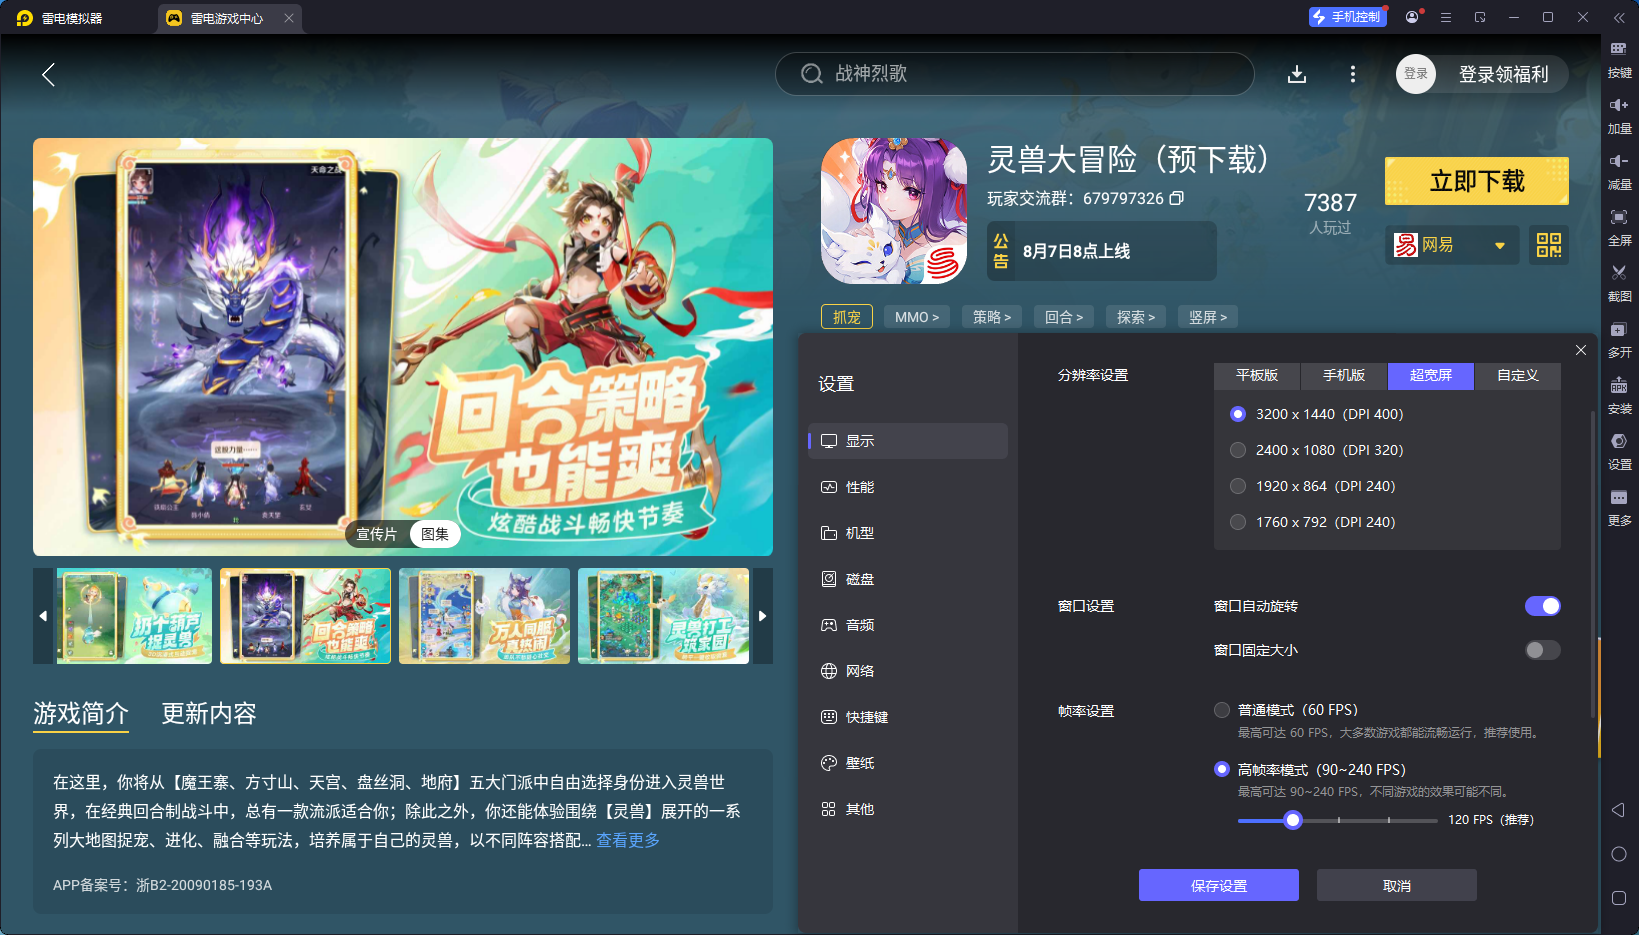Switch gallery to 宣传片
Screen dimensions: 1639x935
coord(377,534)
